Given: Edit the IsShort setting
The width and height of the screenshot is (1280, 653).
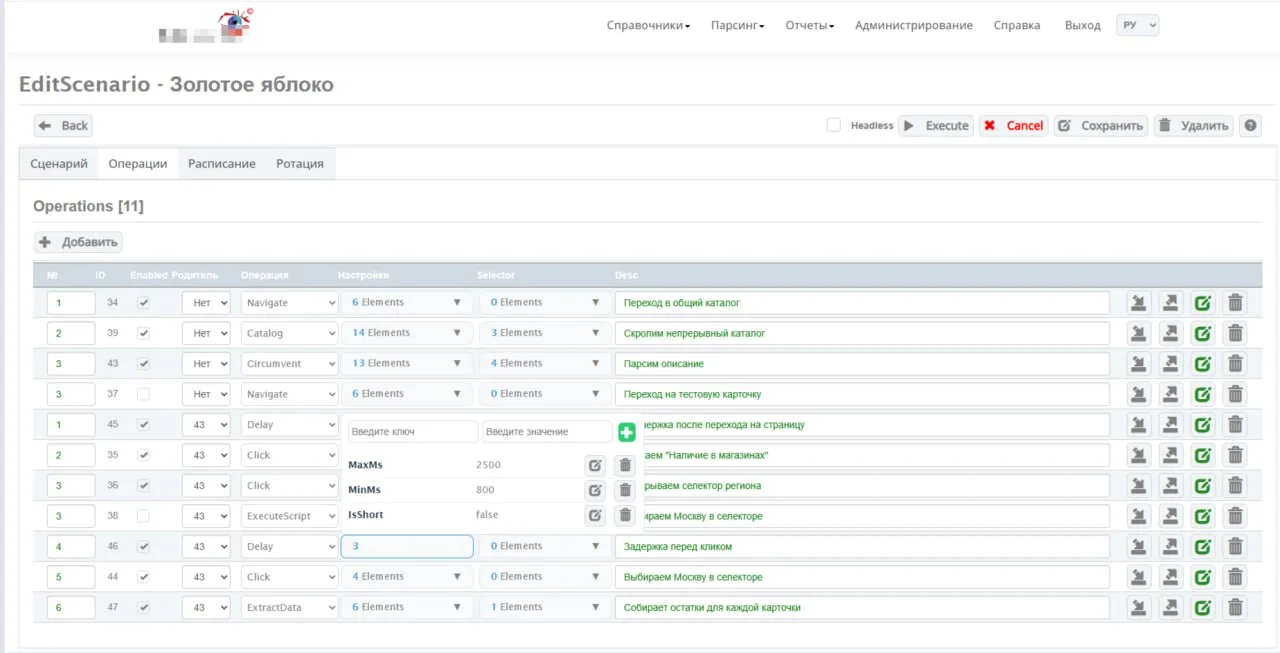Looking at the screenshot, I should (595, 515).
